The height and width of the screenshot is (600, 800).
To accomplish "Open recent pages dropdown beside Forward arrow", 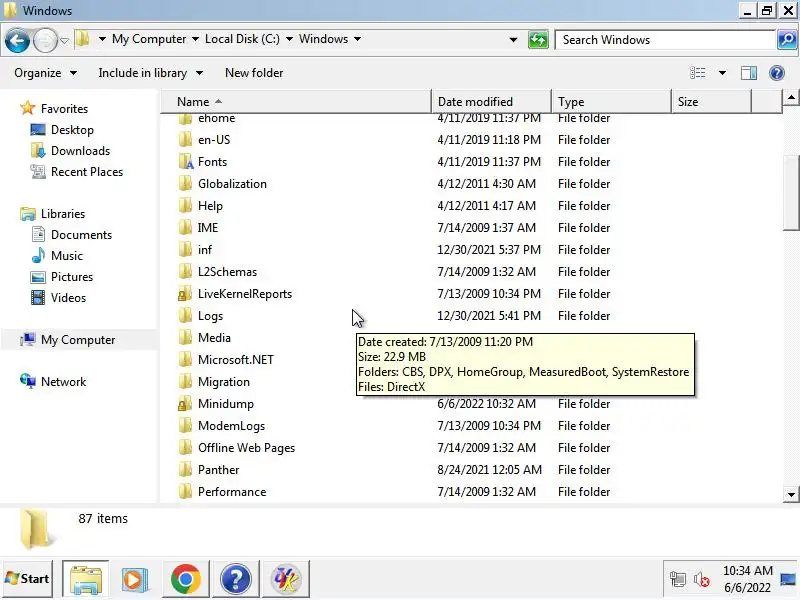I will pos(64,40).
